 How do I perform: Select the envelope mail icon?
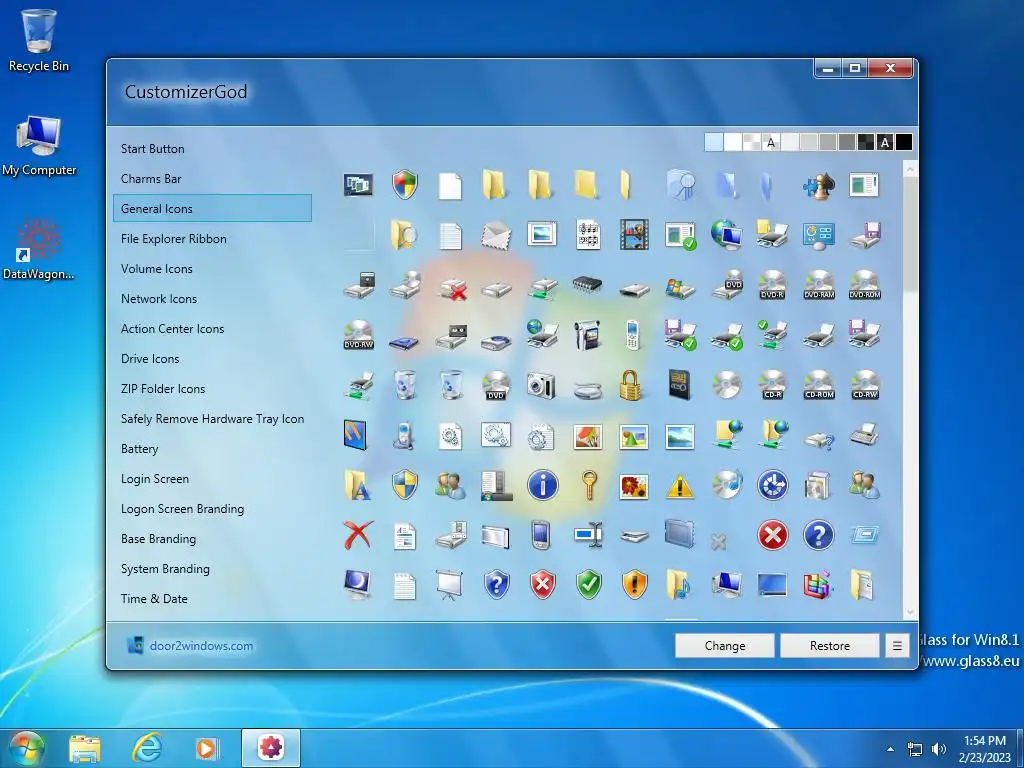[496, 234]
